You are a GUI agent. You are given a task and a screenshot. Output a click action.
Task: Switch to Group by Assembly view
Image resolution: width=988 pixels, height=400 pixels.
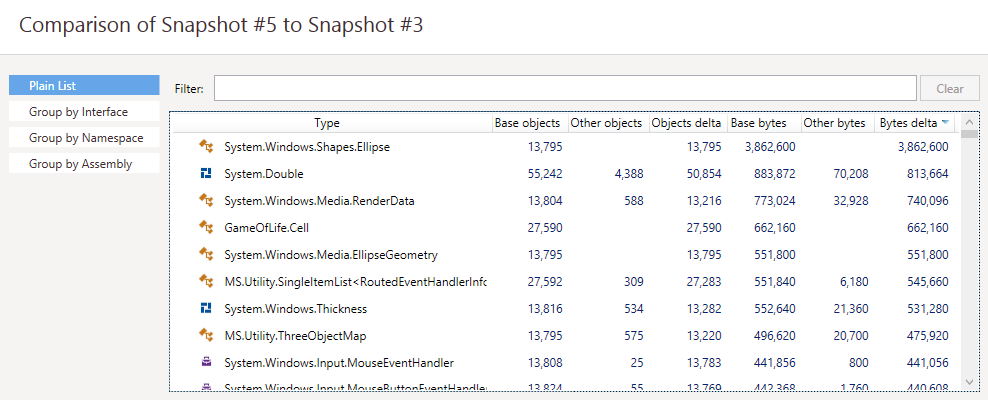coord(83,164)
